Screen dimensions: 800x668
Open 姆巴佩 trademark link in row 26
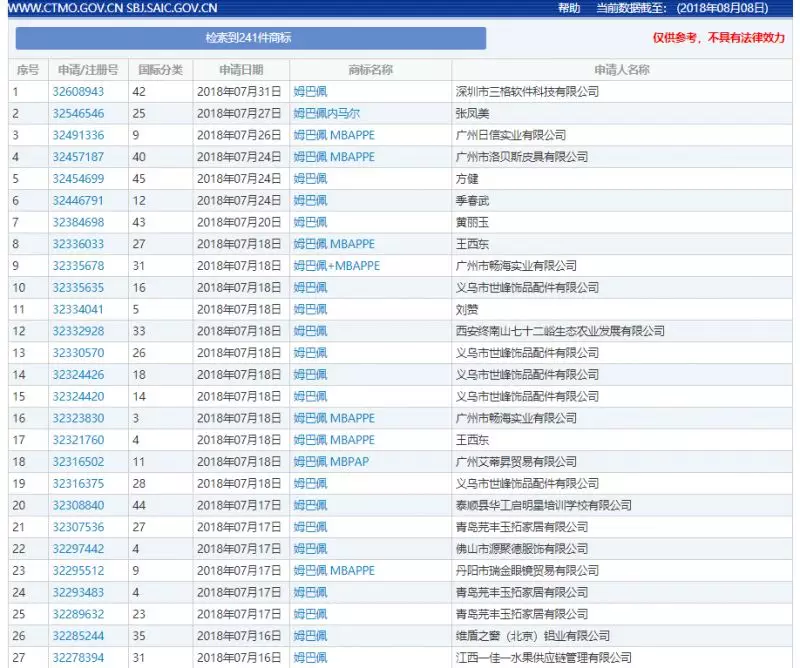click(x=310, y=636)
